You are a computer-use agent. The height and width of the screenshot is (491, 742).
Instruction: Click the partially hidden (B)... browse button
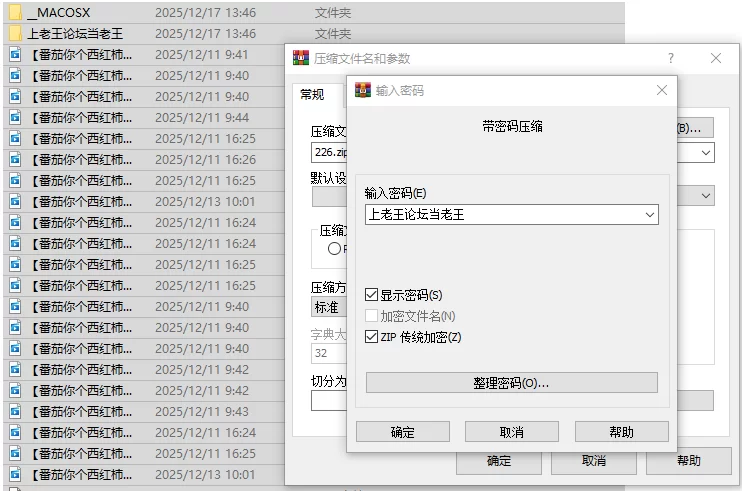pyautogui.click(x=695, y=128)
